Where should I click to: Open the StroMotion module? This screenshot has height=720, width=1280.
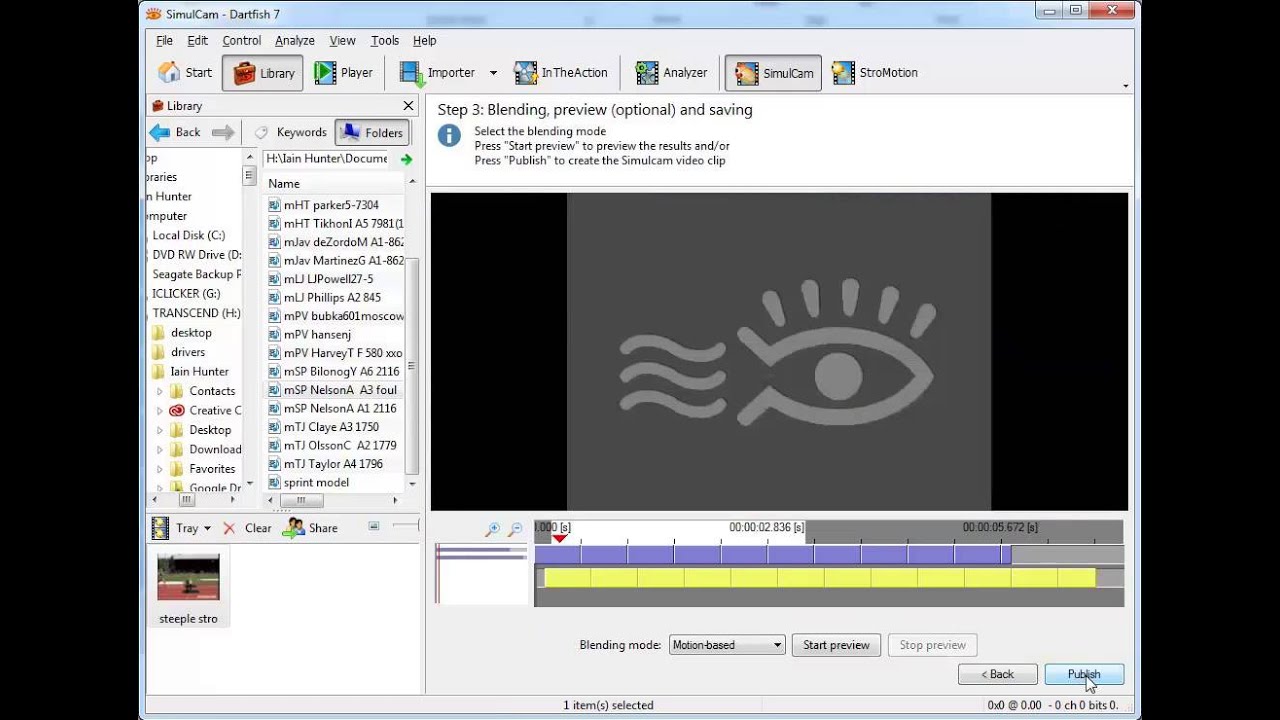[x=874, y=72]
